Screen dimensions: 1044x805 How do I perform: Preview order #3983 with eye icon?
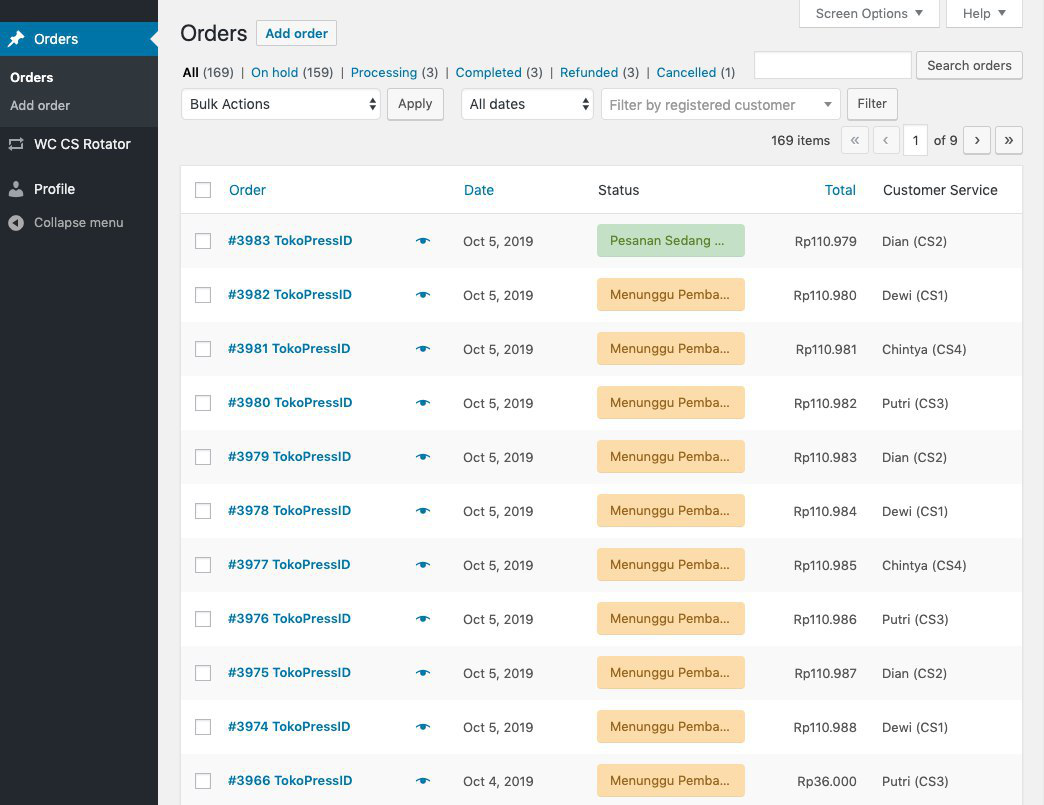click(423, 241)
